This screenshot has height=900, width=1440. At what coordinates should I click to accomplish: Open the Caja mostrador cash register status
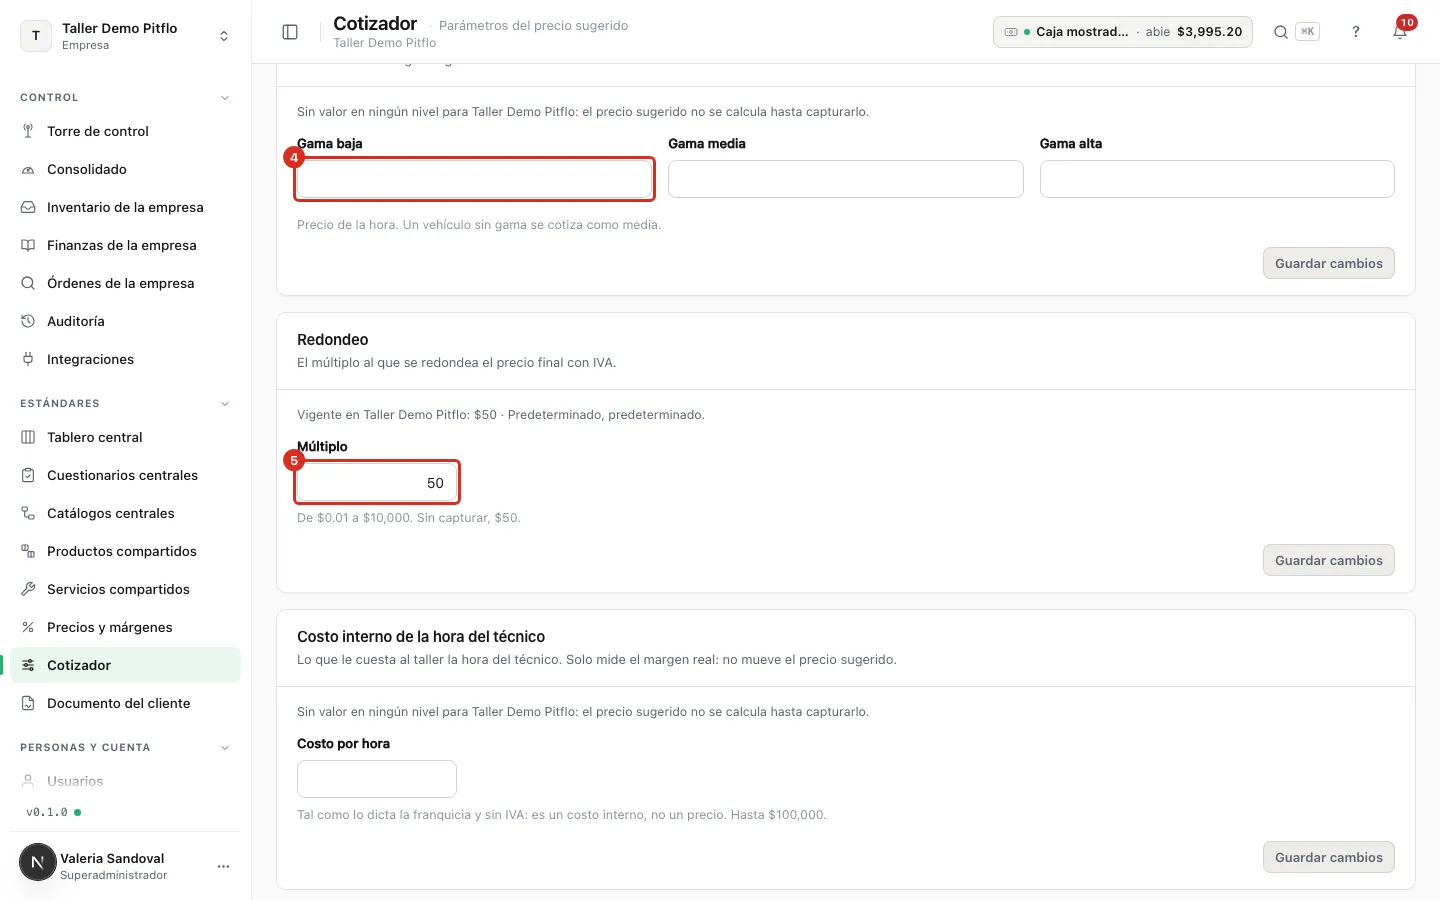[1122, 32]
